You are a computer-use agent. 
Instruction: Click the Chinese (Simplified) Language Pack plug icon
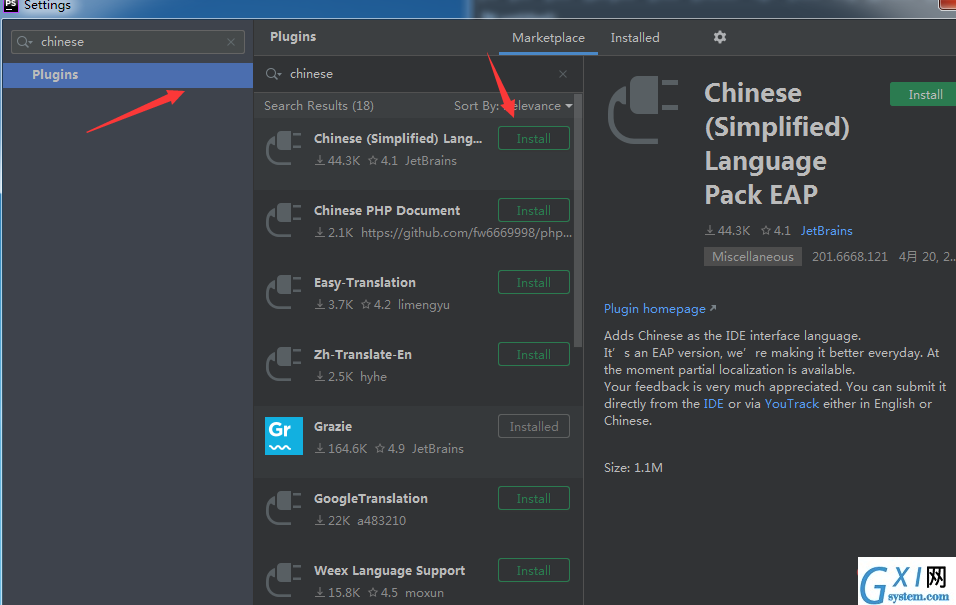[284, 148]
